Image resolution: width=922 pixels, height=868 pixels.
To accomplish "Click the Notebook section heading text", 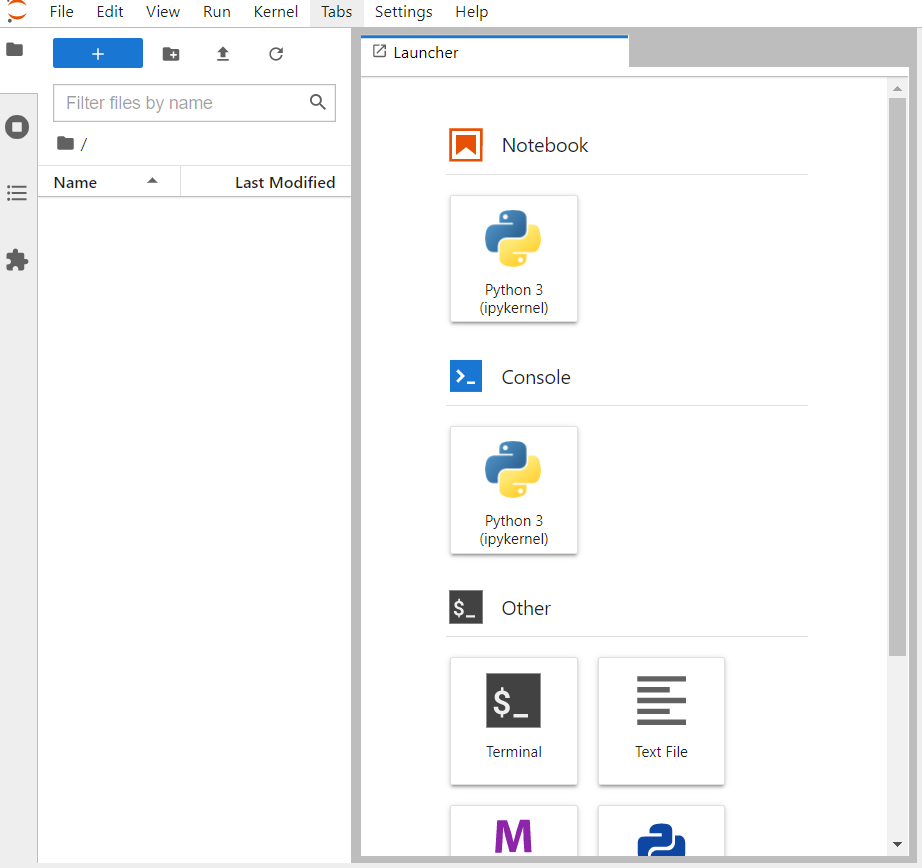I will point(544,145).
